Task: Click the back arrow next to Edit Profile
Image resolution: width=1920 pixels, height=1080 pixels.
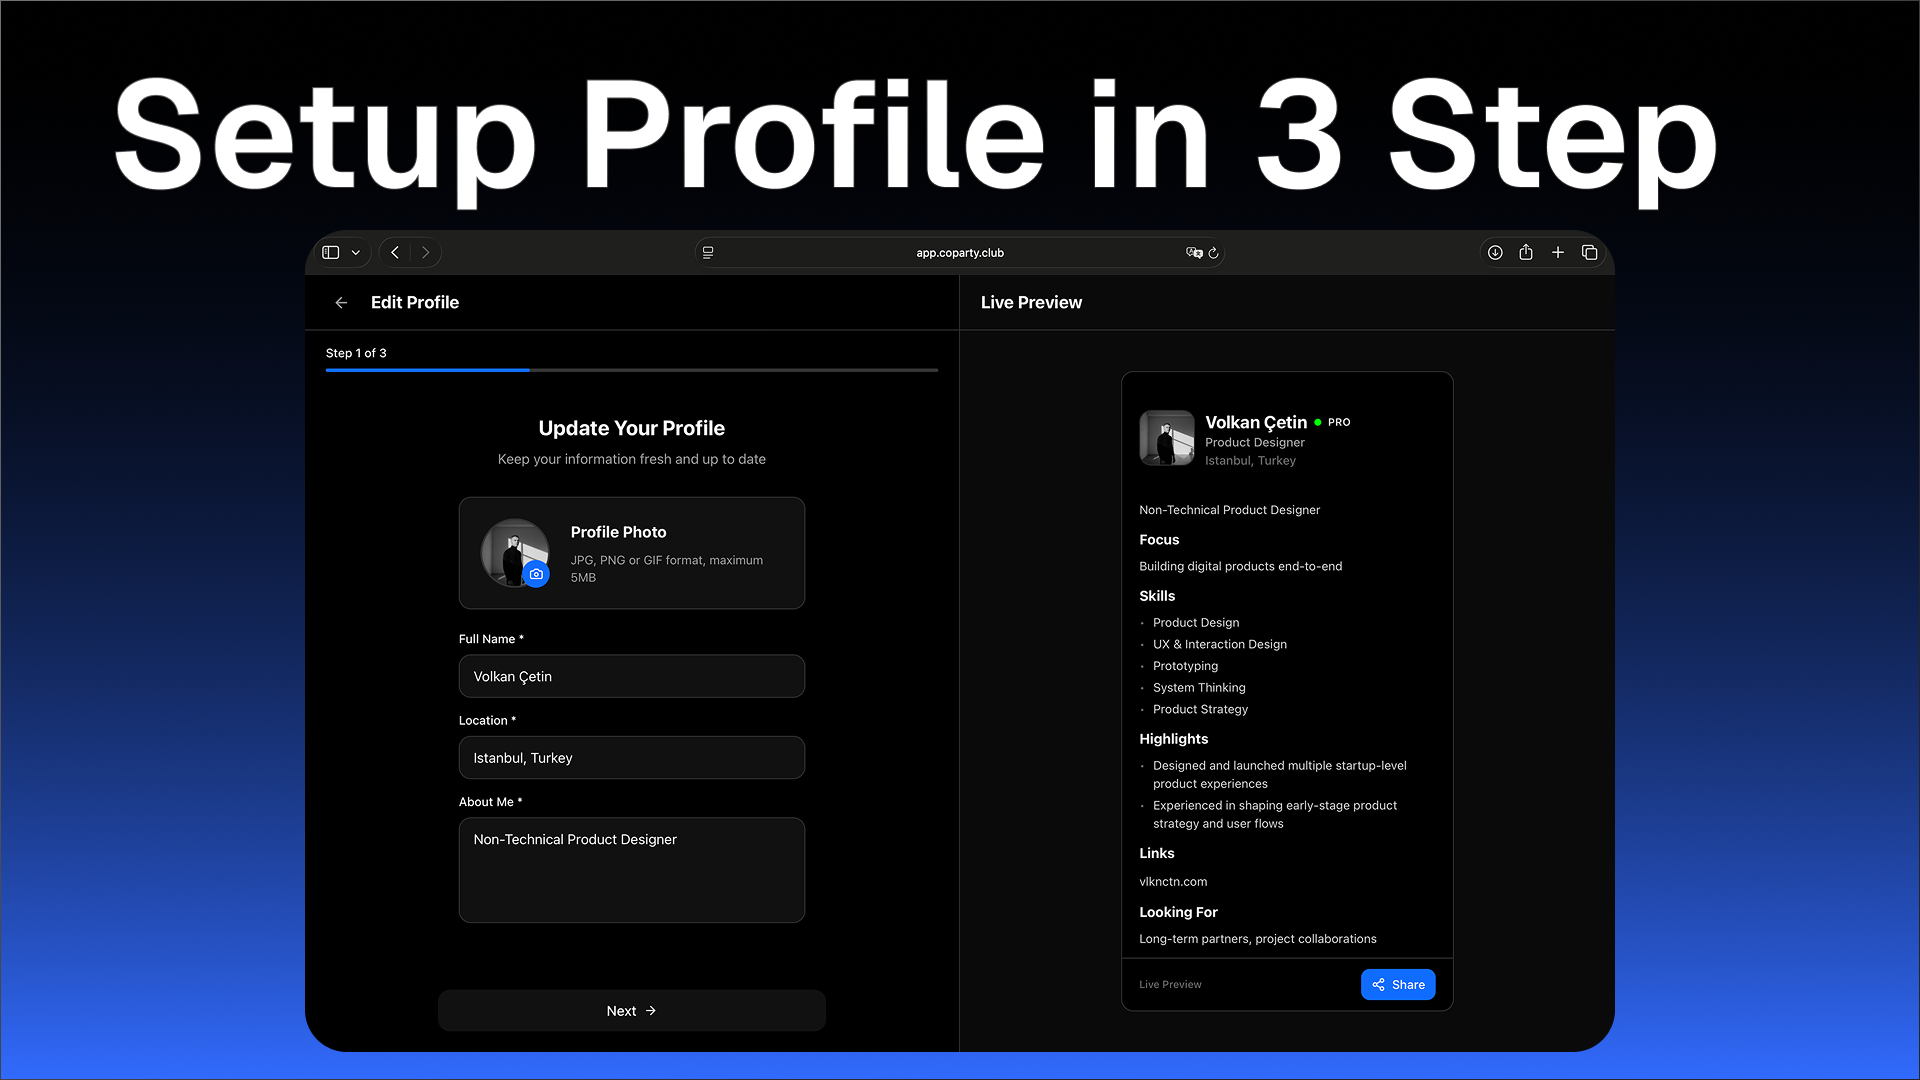Action: (341, 302)
